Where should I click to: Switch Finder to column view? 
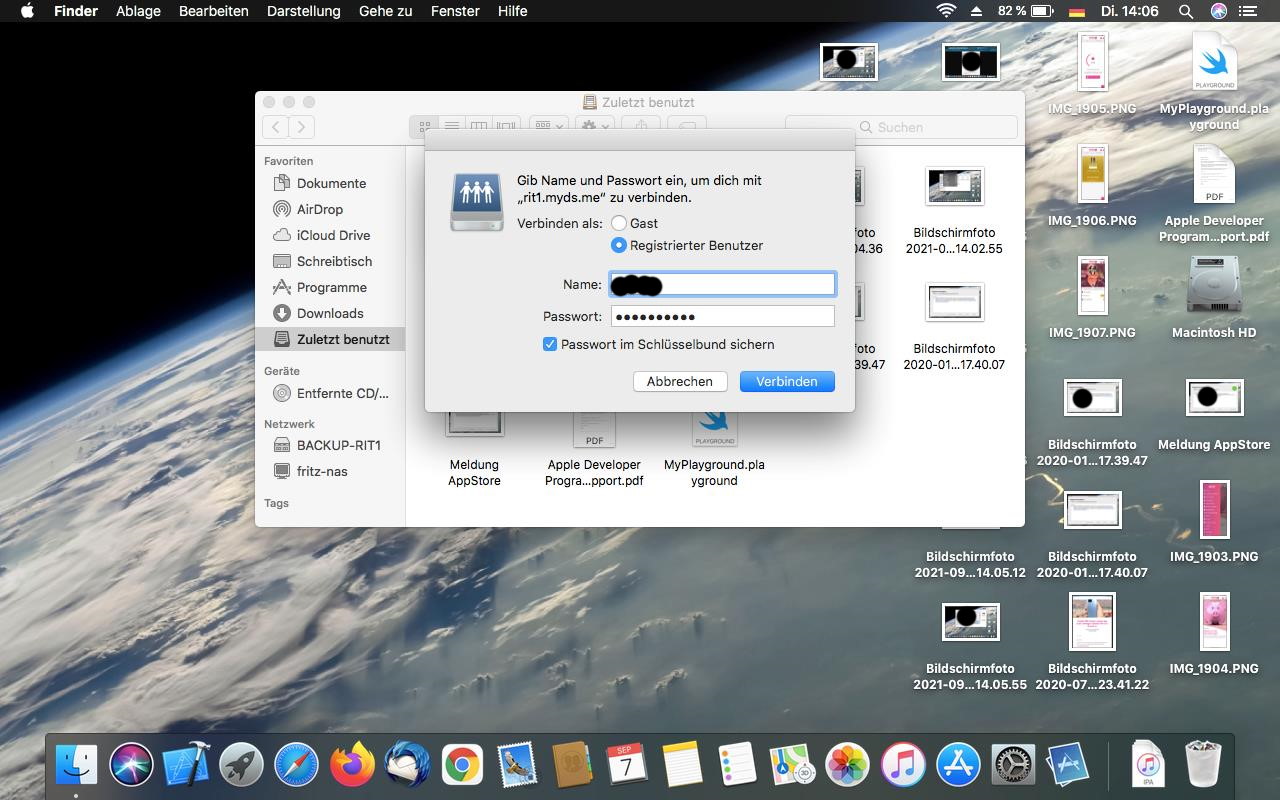(478, 126)
